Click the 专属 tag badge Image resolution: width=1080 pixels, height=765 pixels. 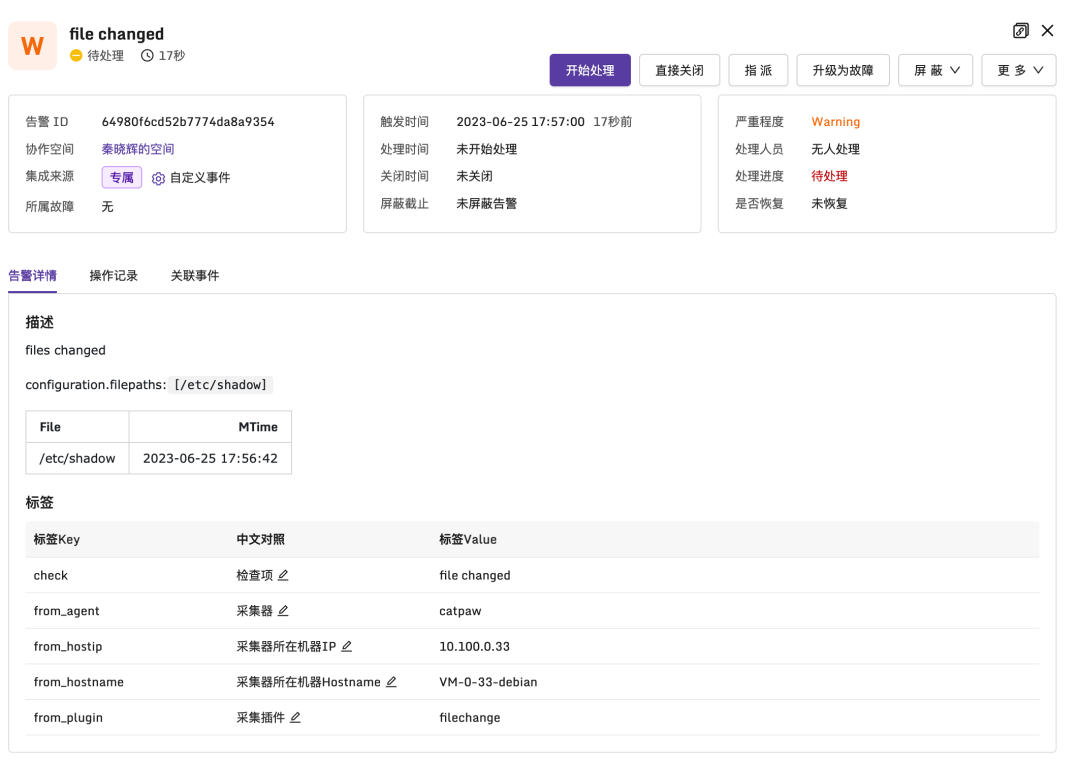(x=121, y=177)
